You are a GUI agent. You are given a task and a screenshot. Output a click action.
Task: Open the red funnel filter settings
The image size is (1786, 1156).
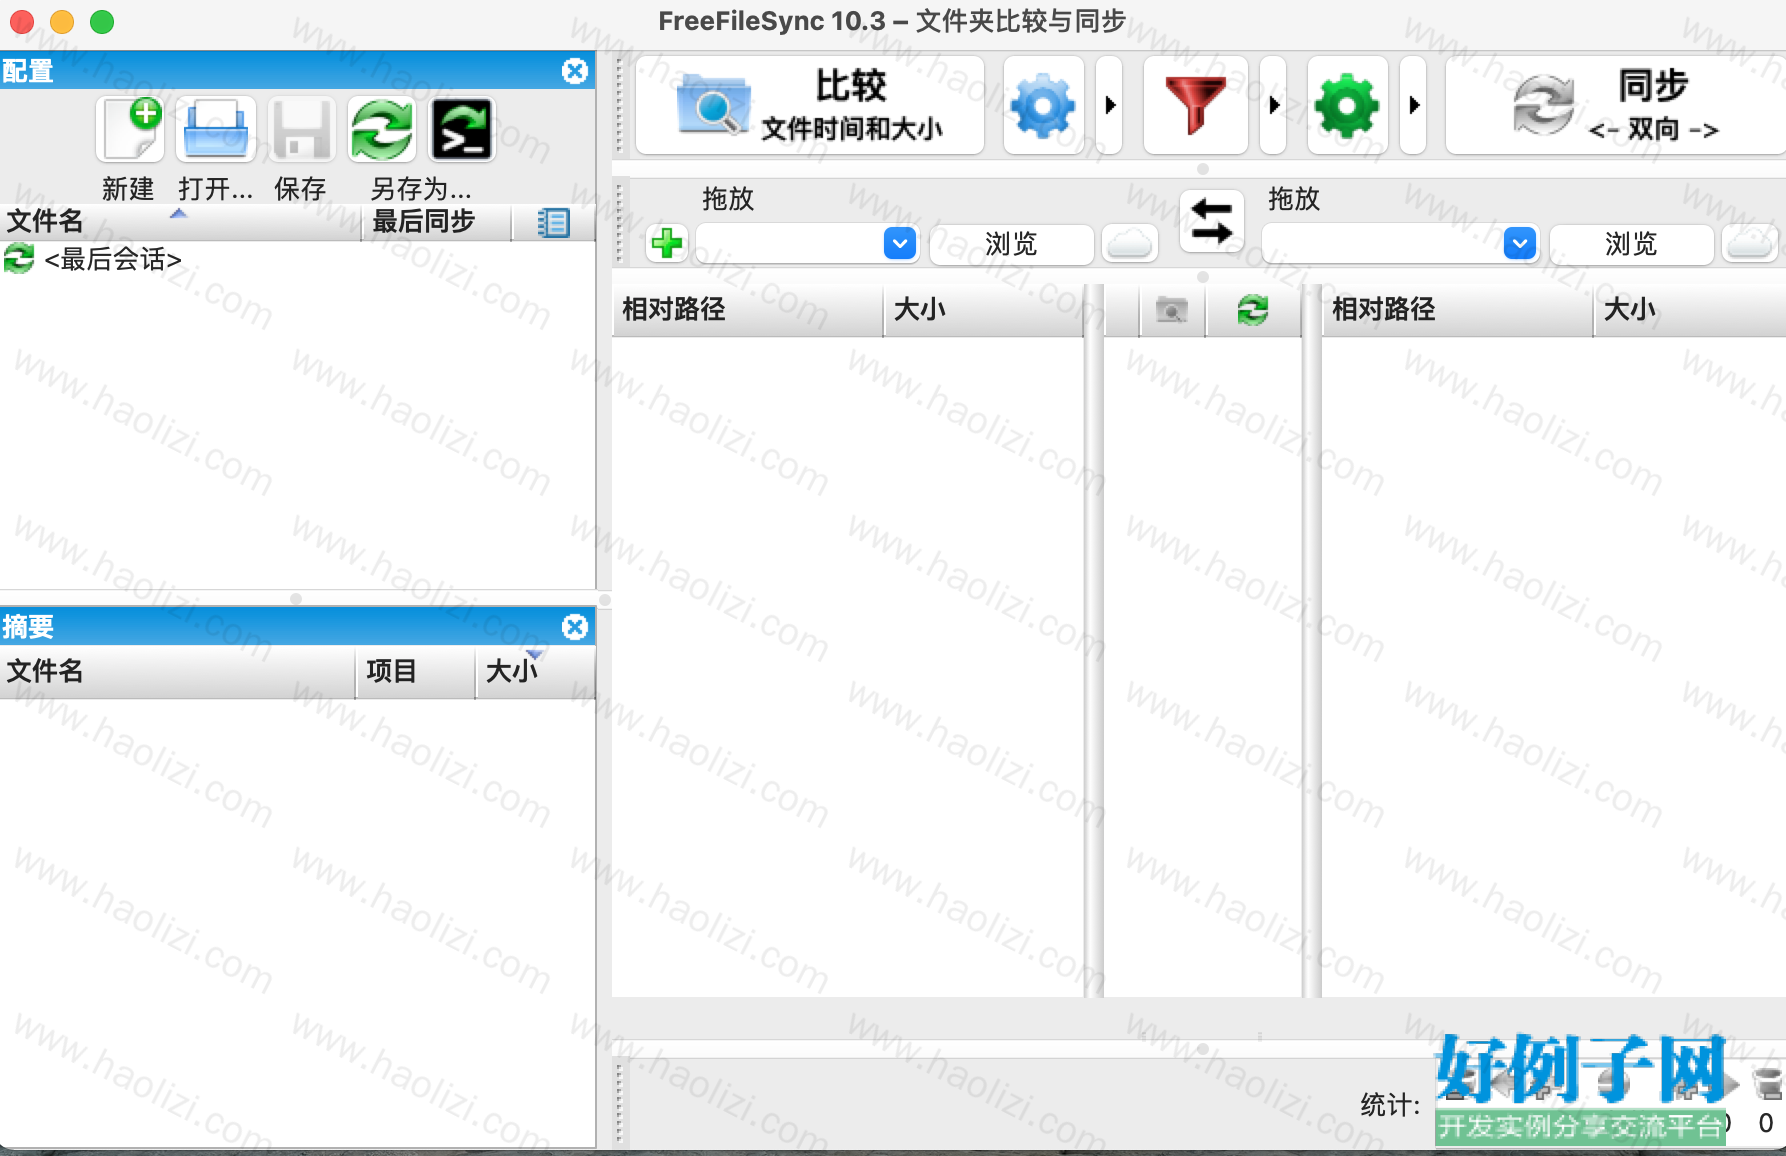[x=1195, y=105]
